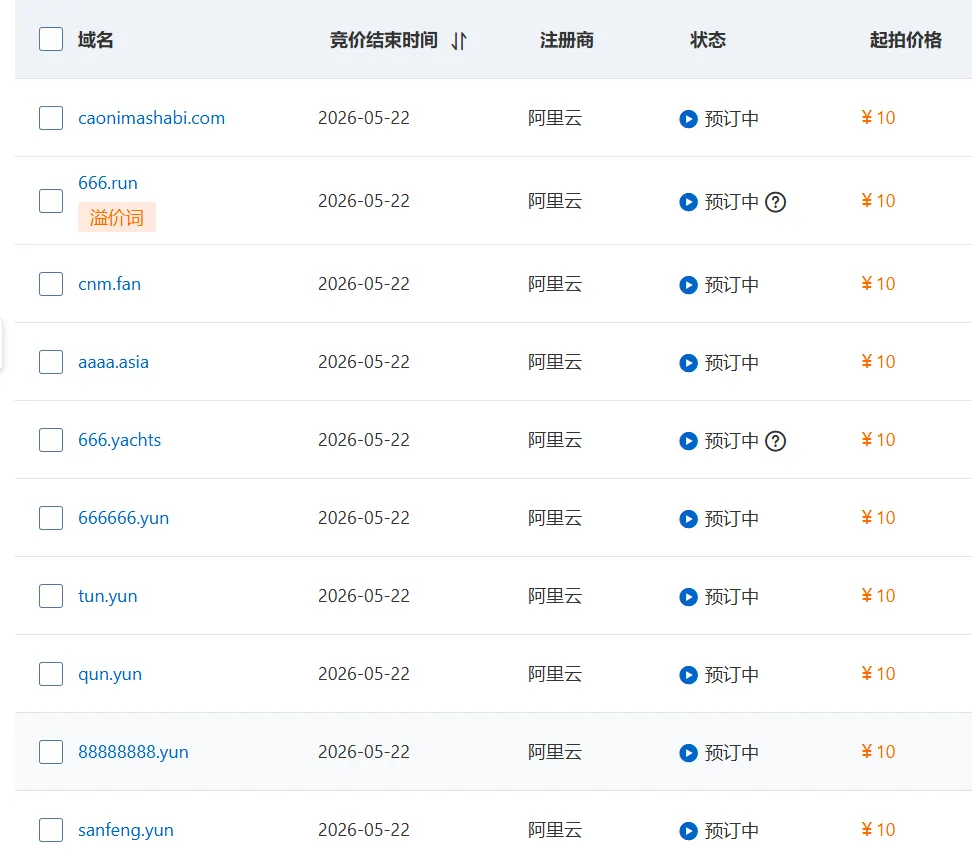Click the blue status icon for sanfeng.yun
Viewport: 972px width, 867px height.
(x=689, y=832)
